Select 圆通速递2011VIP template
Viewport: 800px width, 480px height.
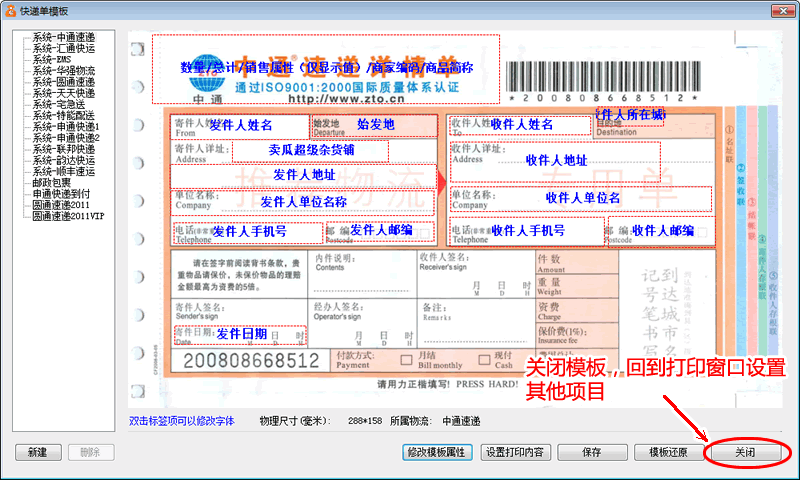pyautogui.click(x=68, y=216)
